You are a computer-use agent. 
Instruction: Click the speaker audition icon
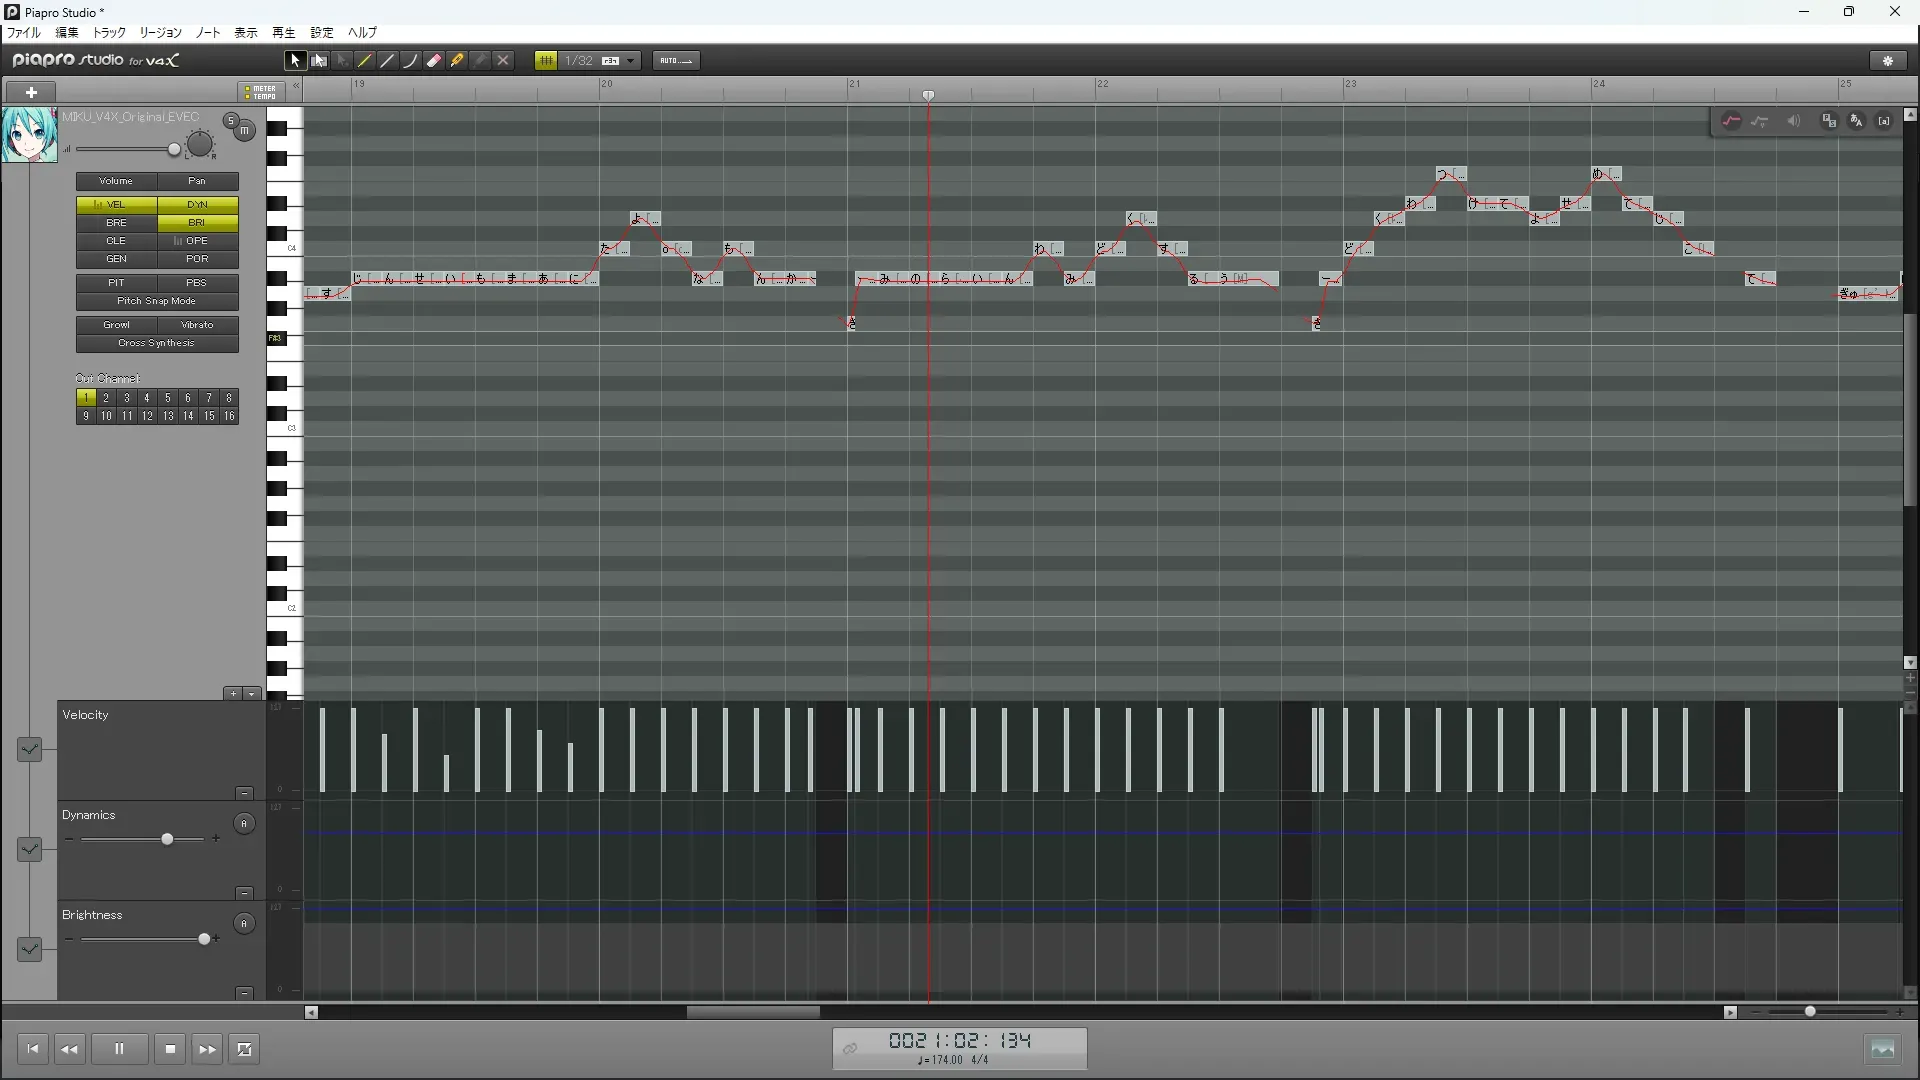click(x=1793, y=121)
